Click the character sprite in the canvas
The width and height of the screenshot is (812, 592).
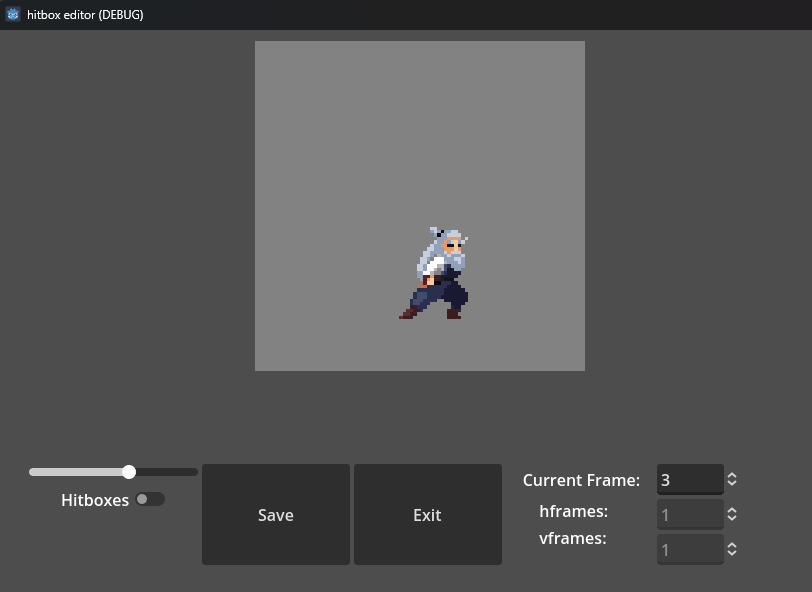click(434, 273)
